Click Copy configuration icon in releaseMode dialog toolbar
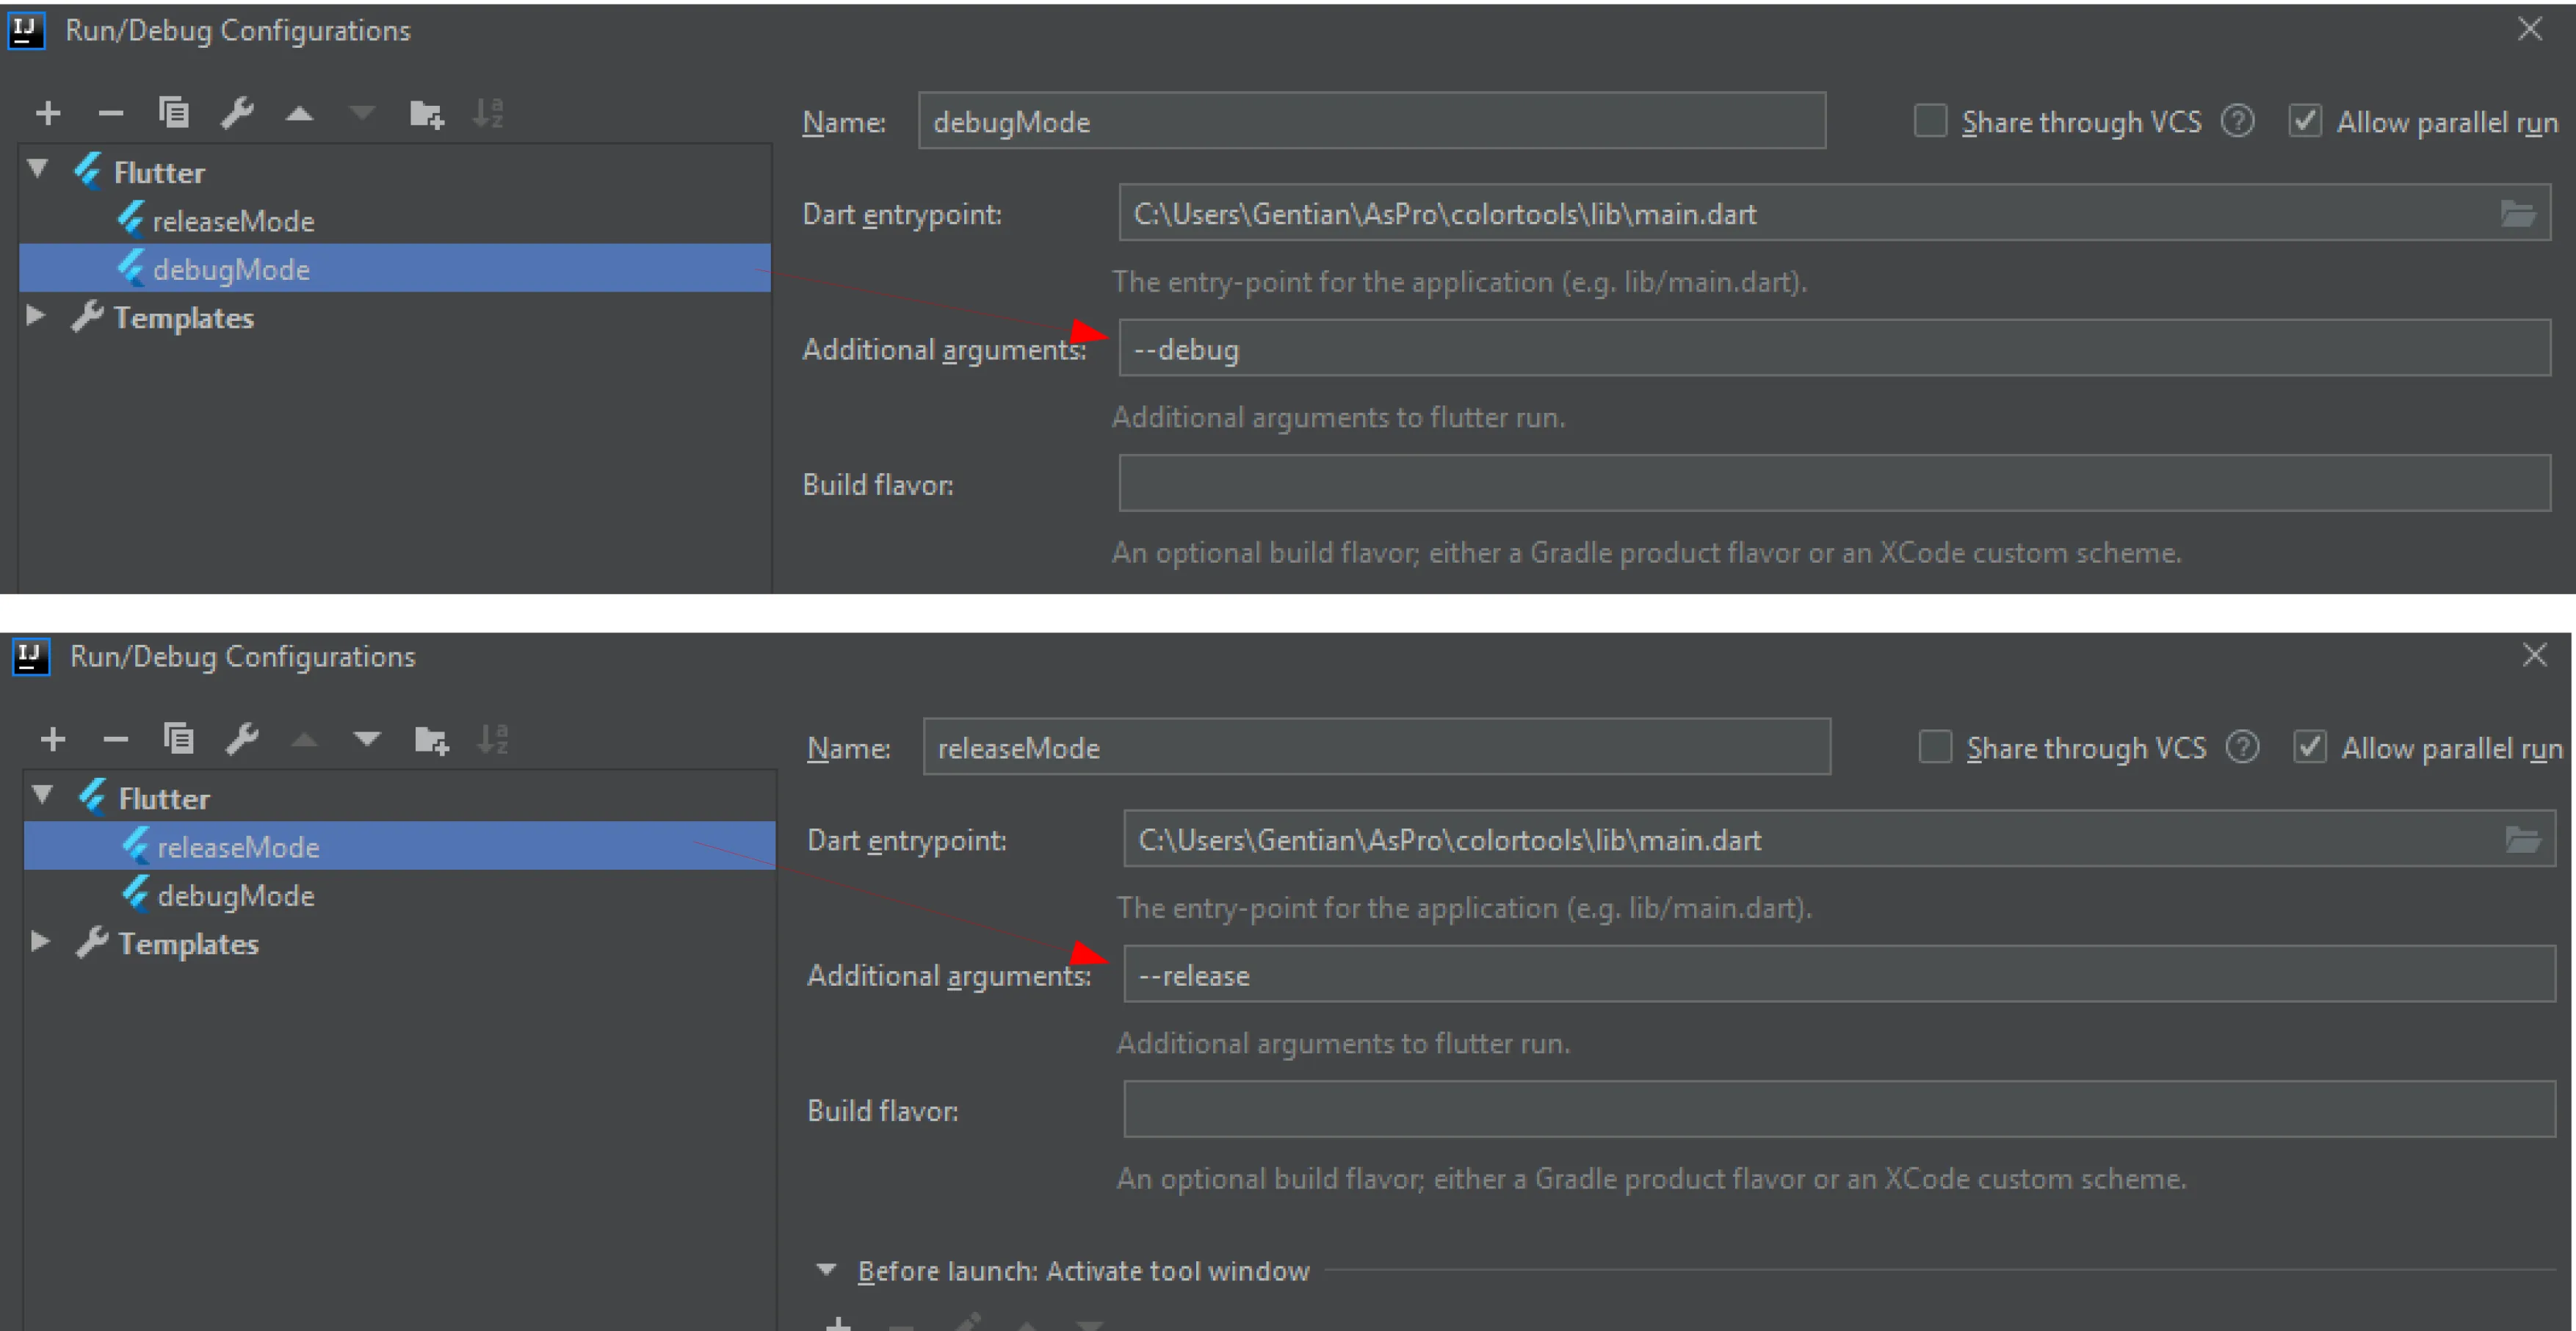2576x1331 pixels. point(178,740)
